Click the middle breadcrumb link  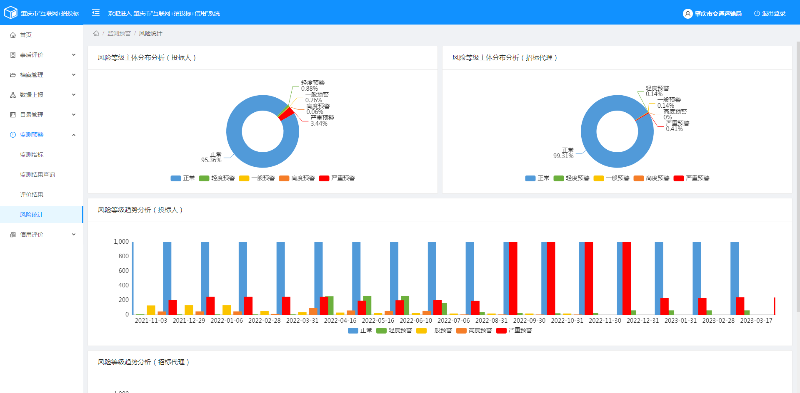pyautogui.click(x=119, y=34)
